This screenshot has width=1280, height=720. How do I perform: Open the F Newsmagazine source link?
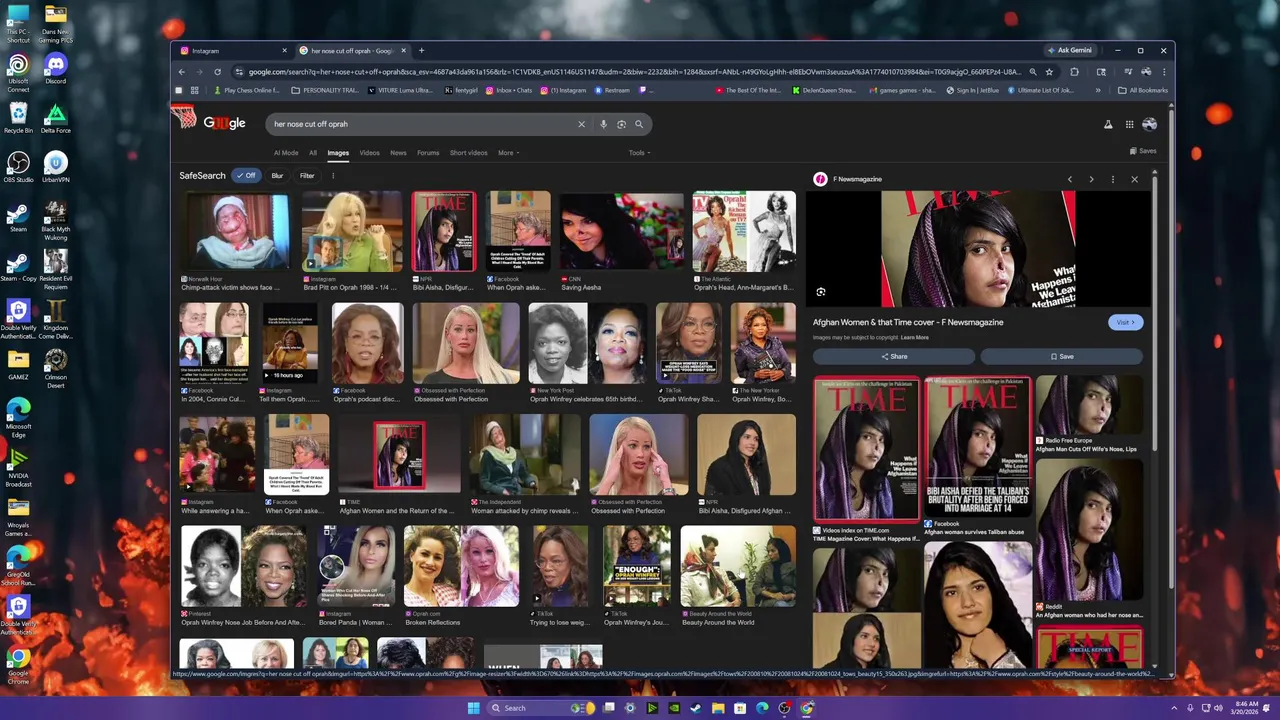tap(848, 179)
